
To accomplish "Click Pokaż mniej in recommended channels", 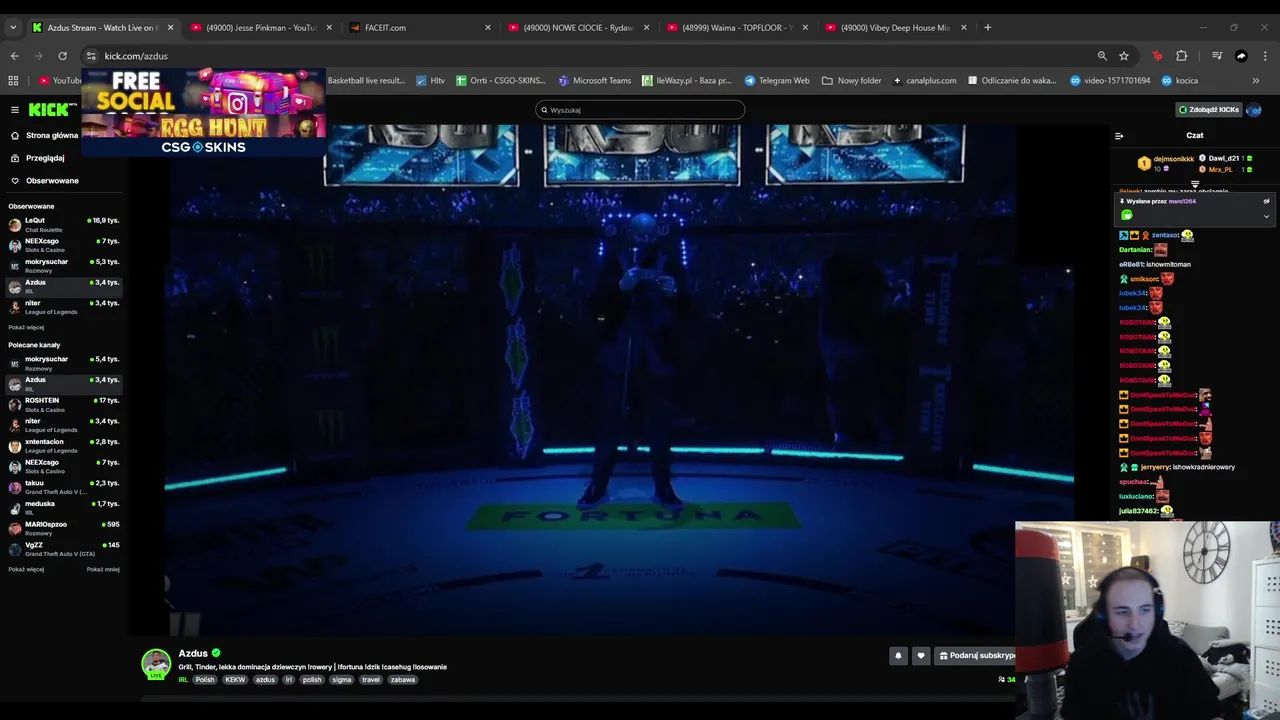I will [103, 569].
